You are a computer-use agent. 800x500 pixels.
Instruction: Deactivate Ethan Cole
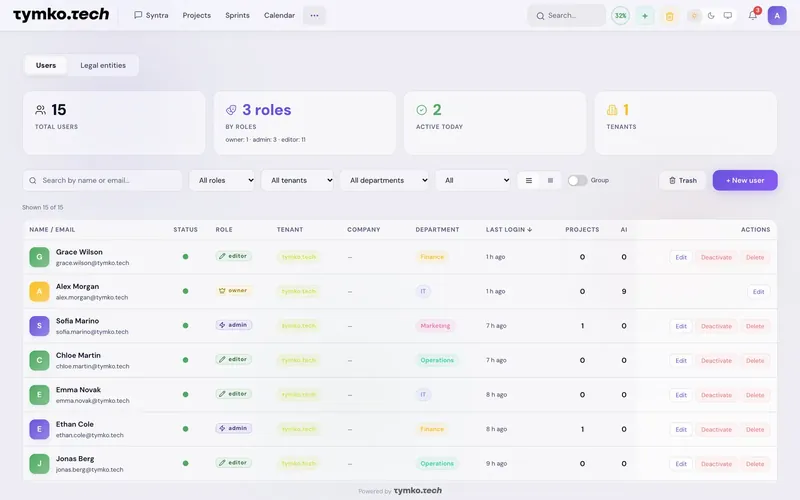click(716, 429)
